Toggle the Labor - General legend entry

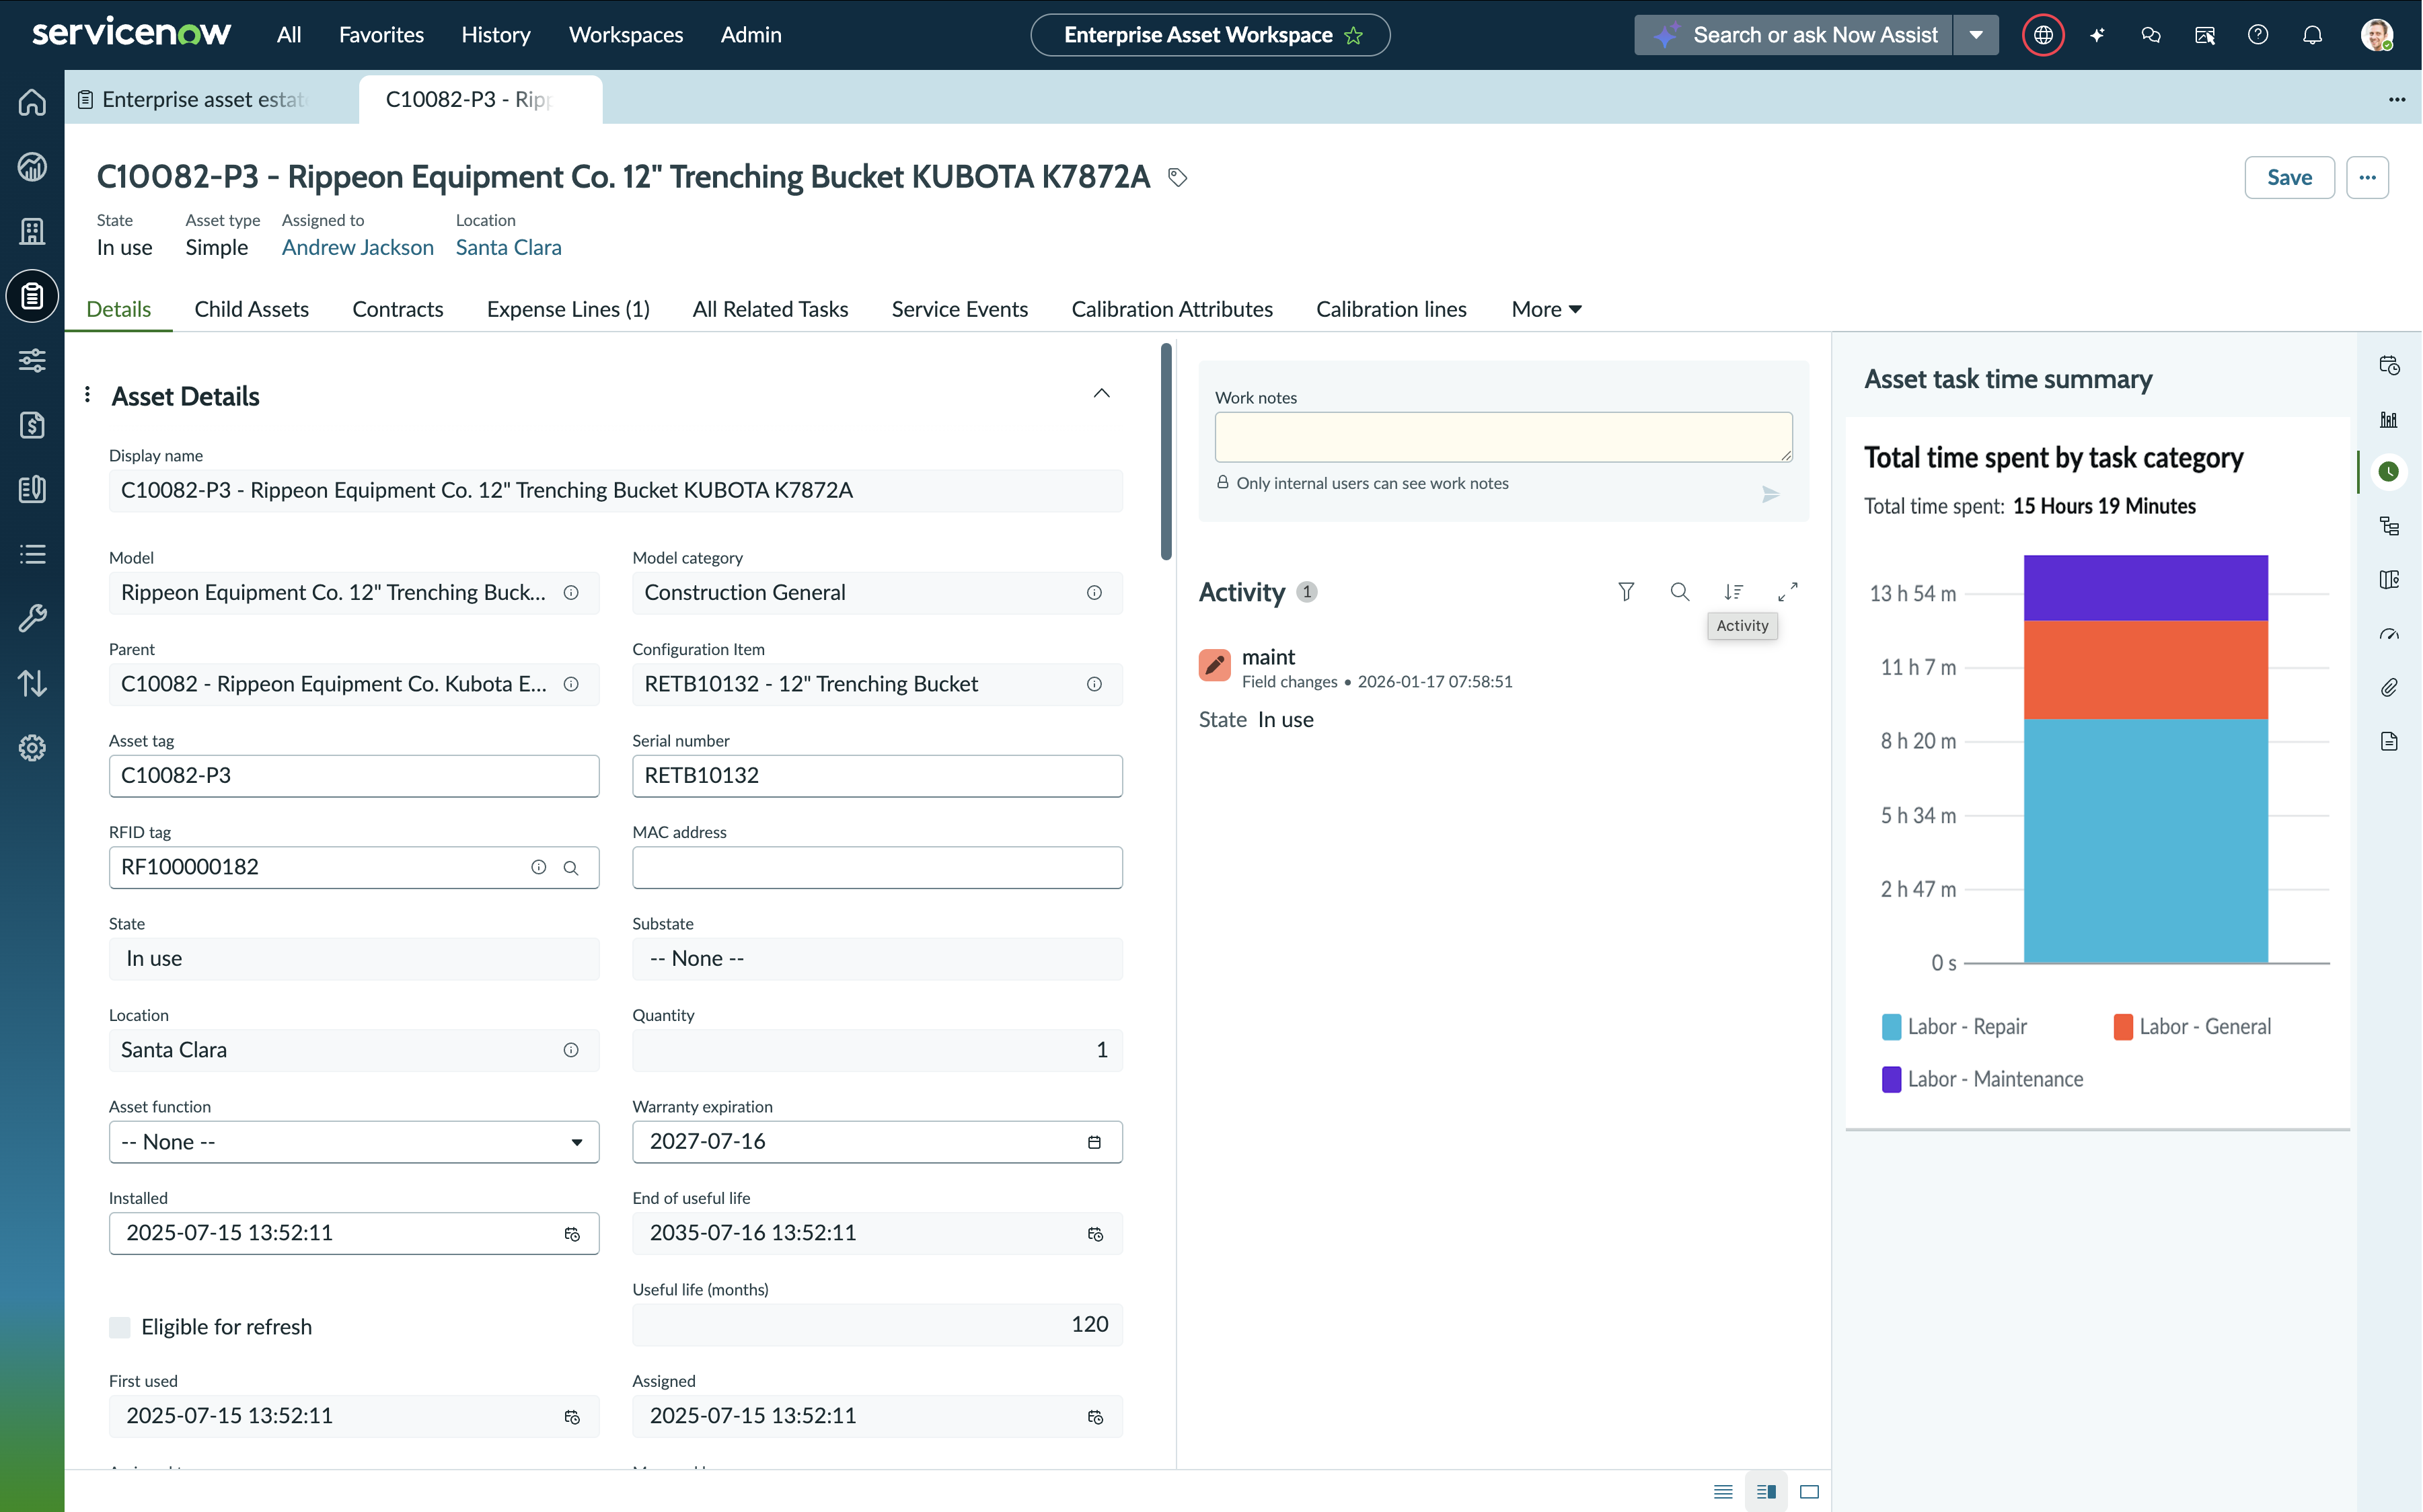coord(2192,1027)
